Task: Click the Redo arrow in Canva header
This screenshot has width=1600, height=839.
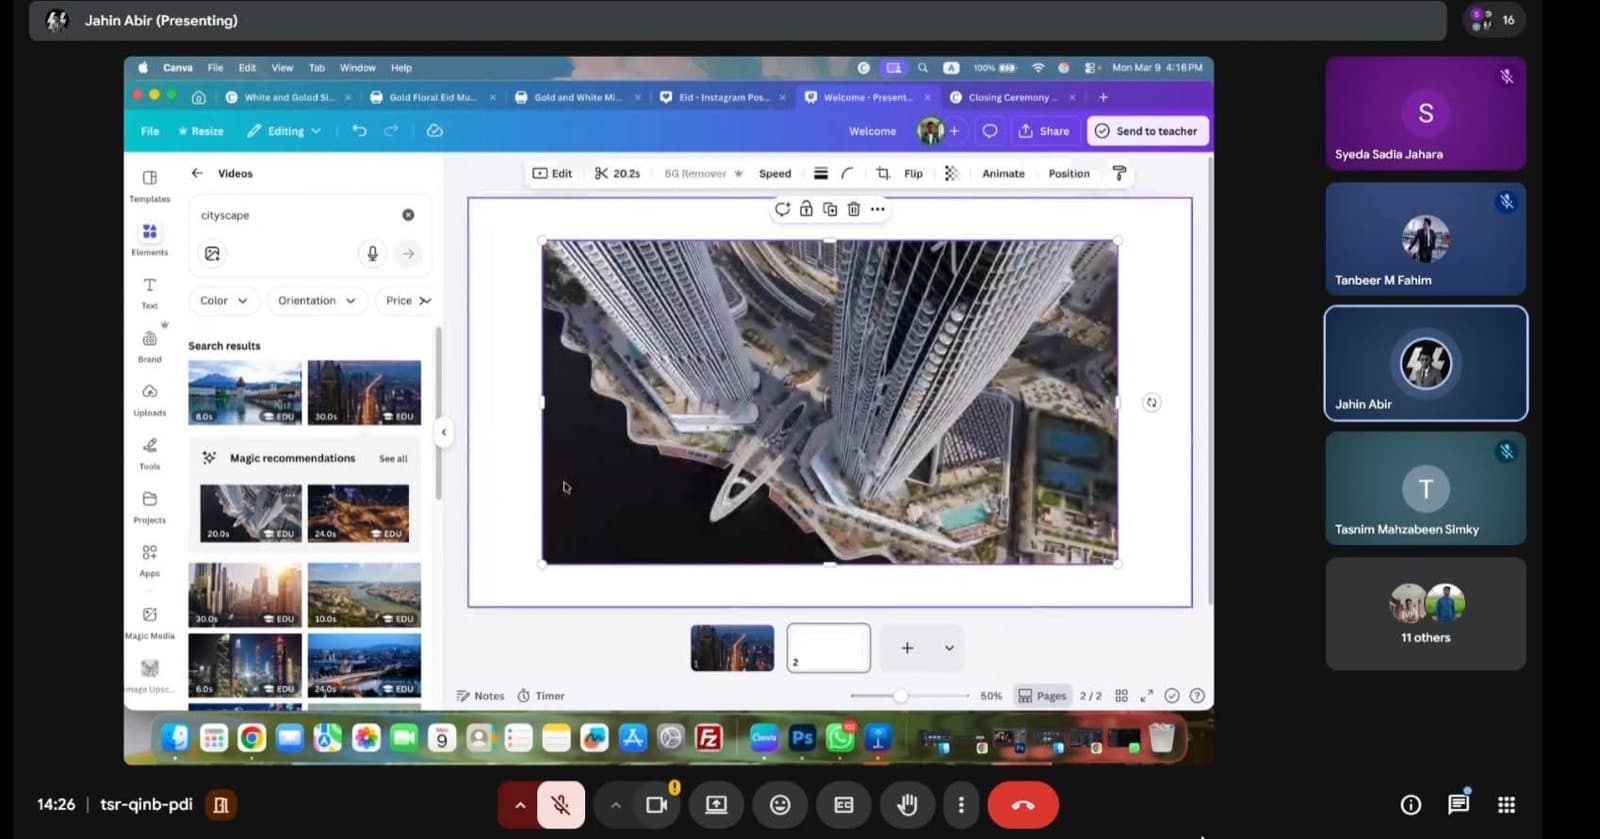Action: point(391,131)
